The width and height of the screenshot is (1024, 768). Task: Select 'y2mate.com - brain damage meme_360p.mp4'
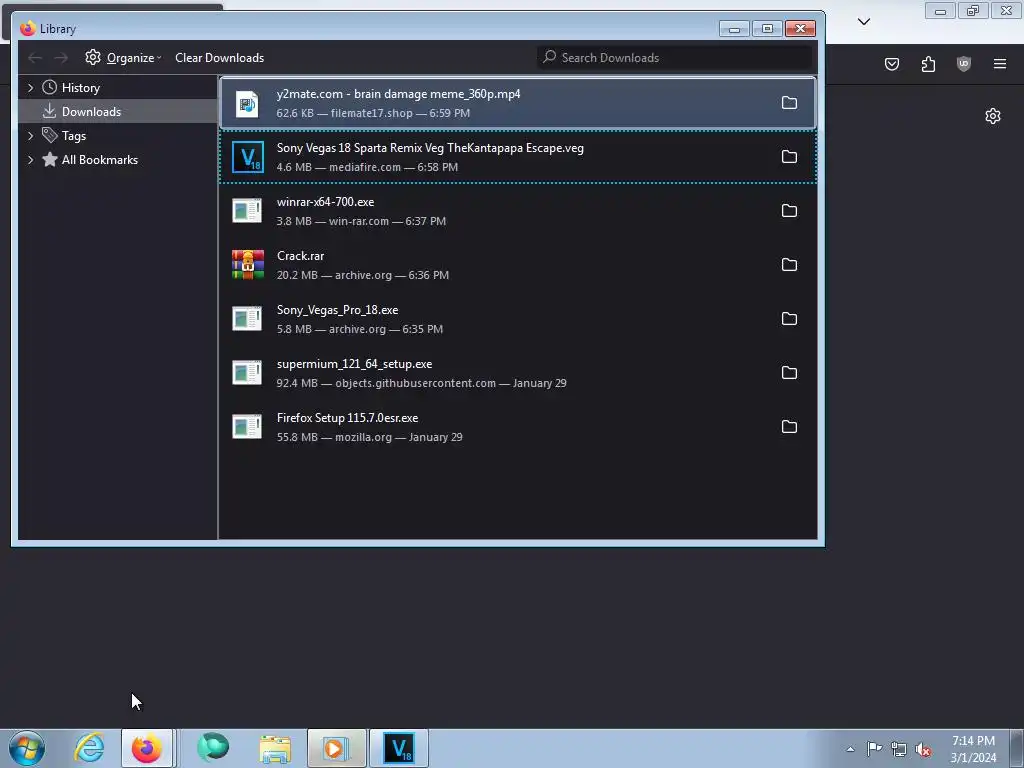518,103
